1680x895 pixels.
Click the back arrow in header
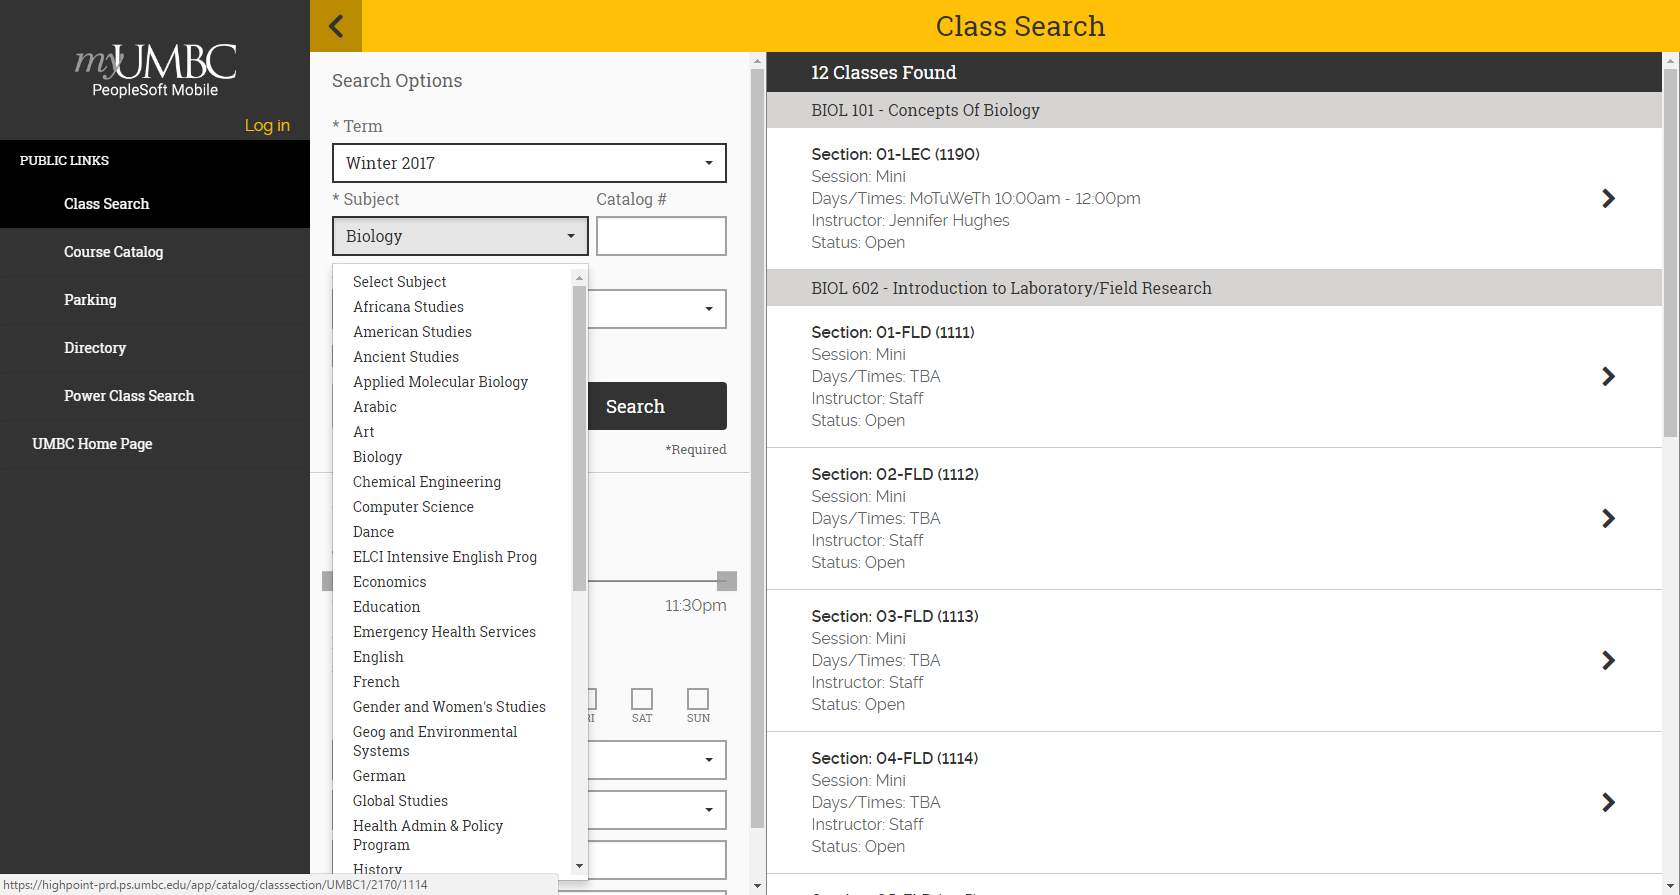pyautogui.click(x=336, y=26)
